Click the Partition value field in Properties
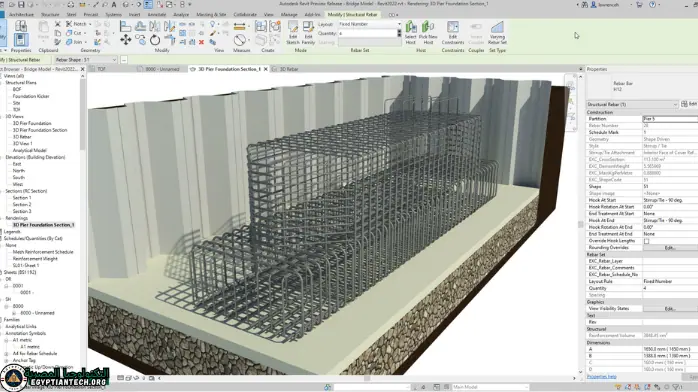 (x=670, y=119)
